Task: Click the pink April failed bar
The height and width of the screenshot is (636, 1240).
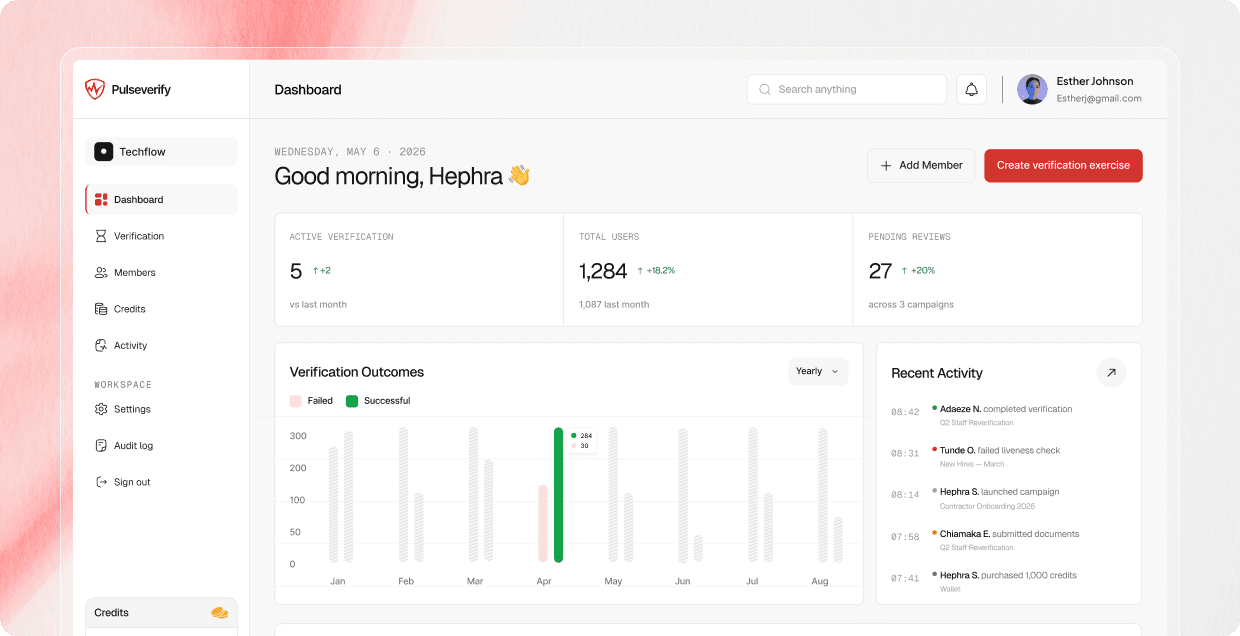Action: pos(543,524)
